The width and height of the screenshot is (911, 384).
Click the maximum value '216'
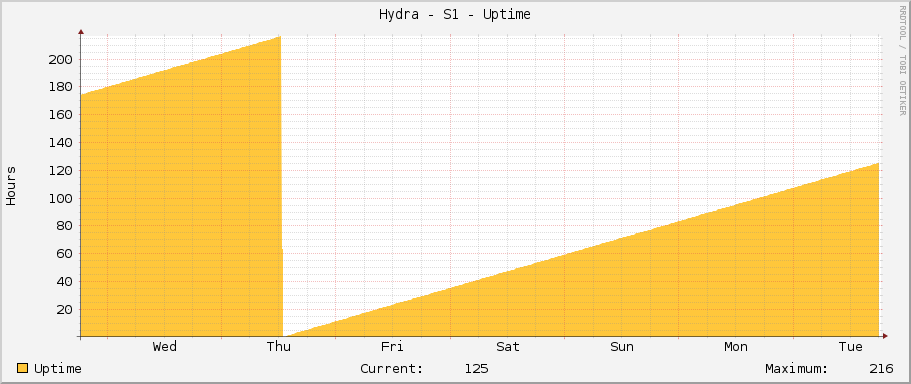881,369
